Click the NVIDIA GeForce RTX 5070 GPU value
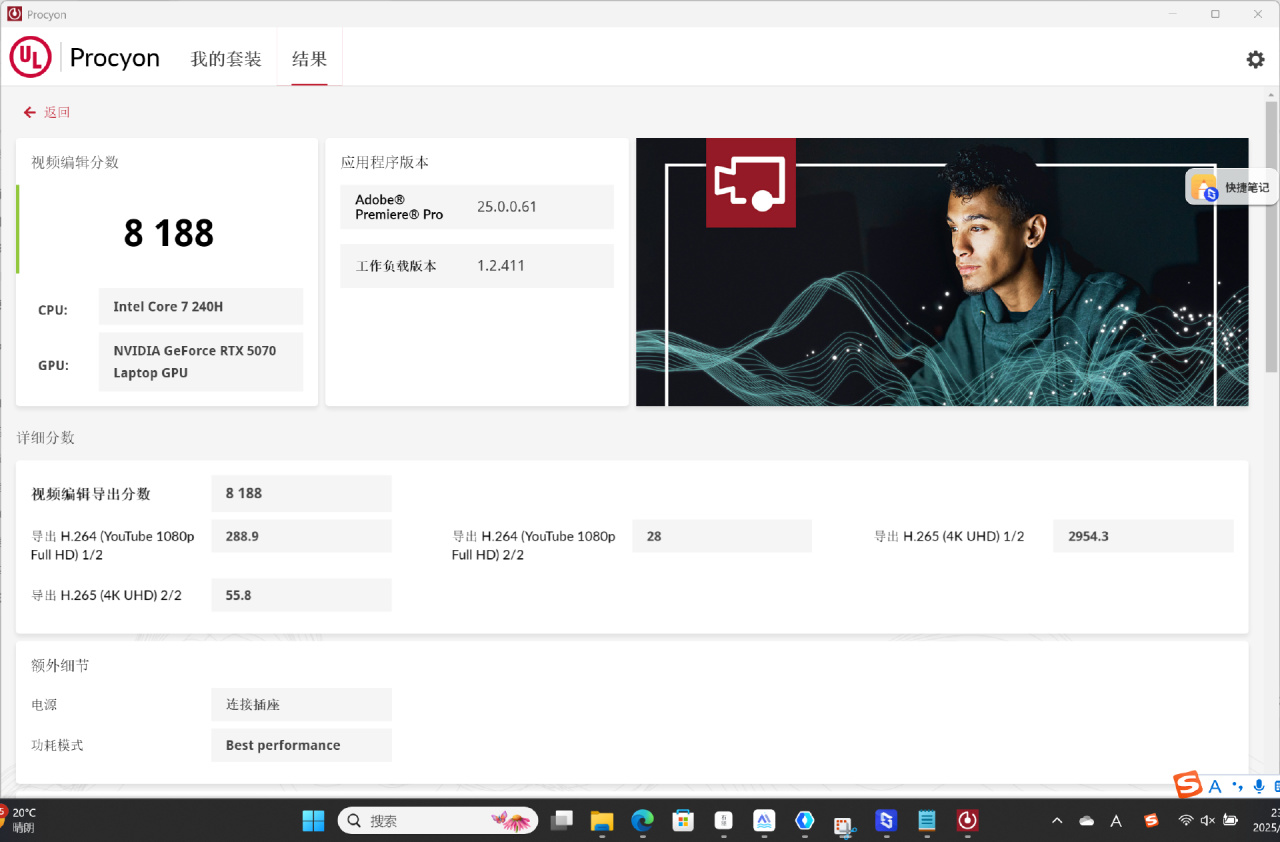 (201, 362)
